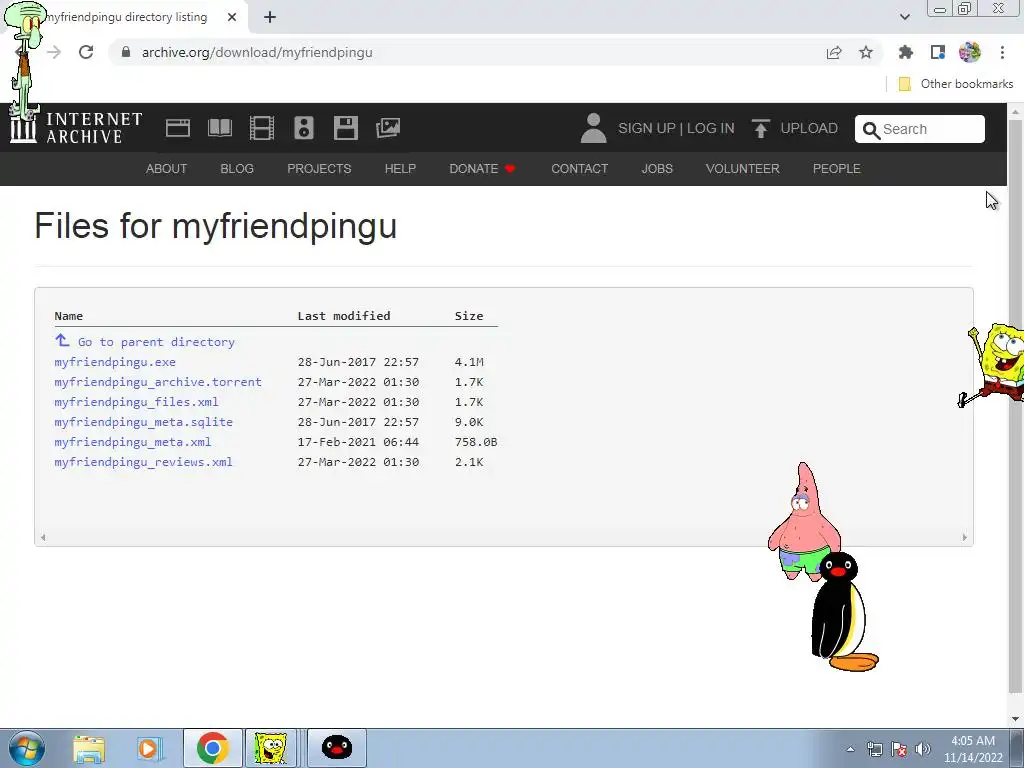Open the network tray icon

click(x=874, y=749)
